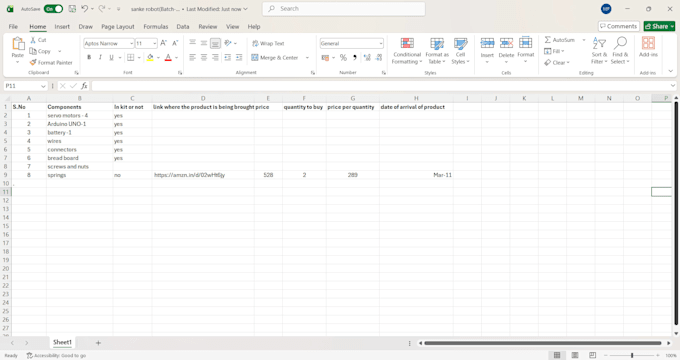
Task: Click the Insert Function fx icon
Action: (x=84, y=86)
